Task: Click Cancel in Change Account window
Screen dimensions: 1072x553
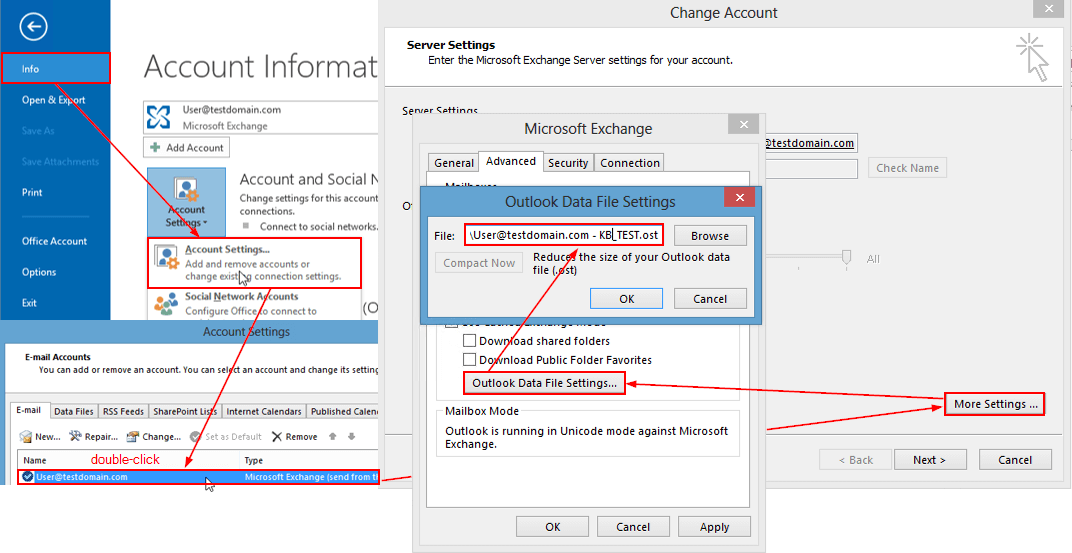Action: (1015, 460)
